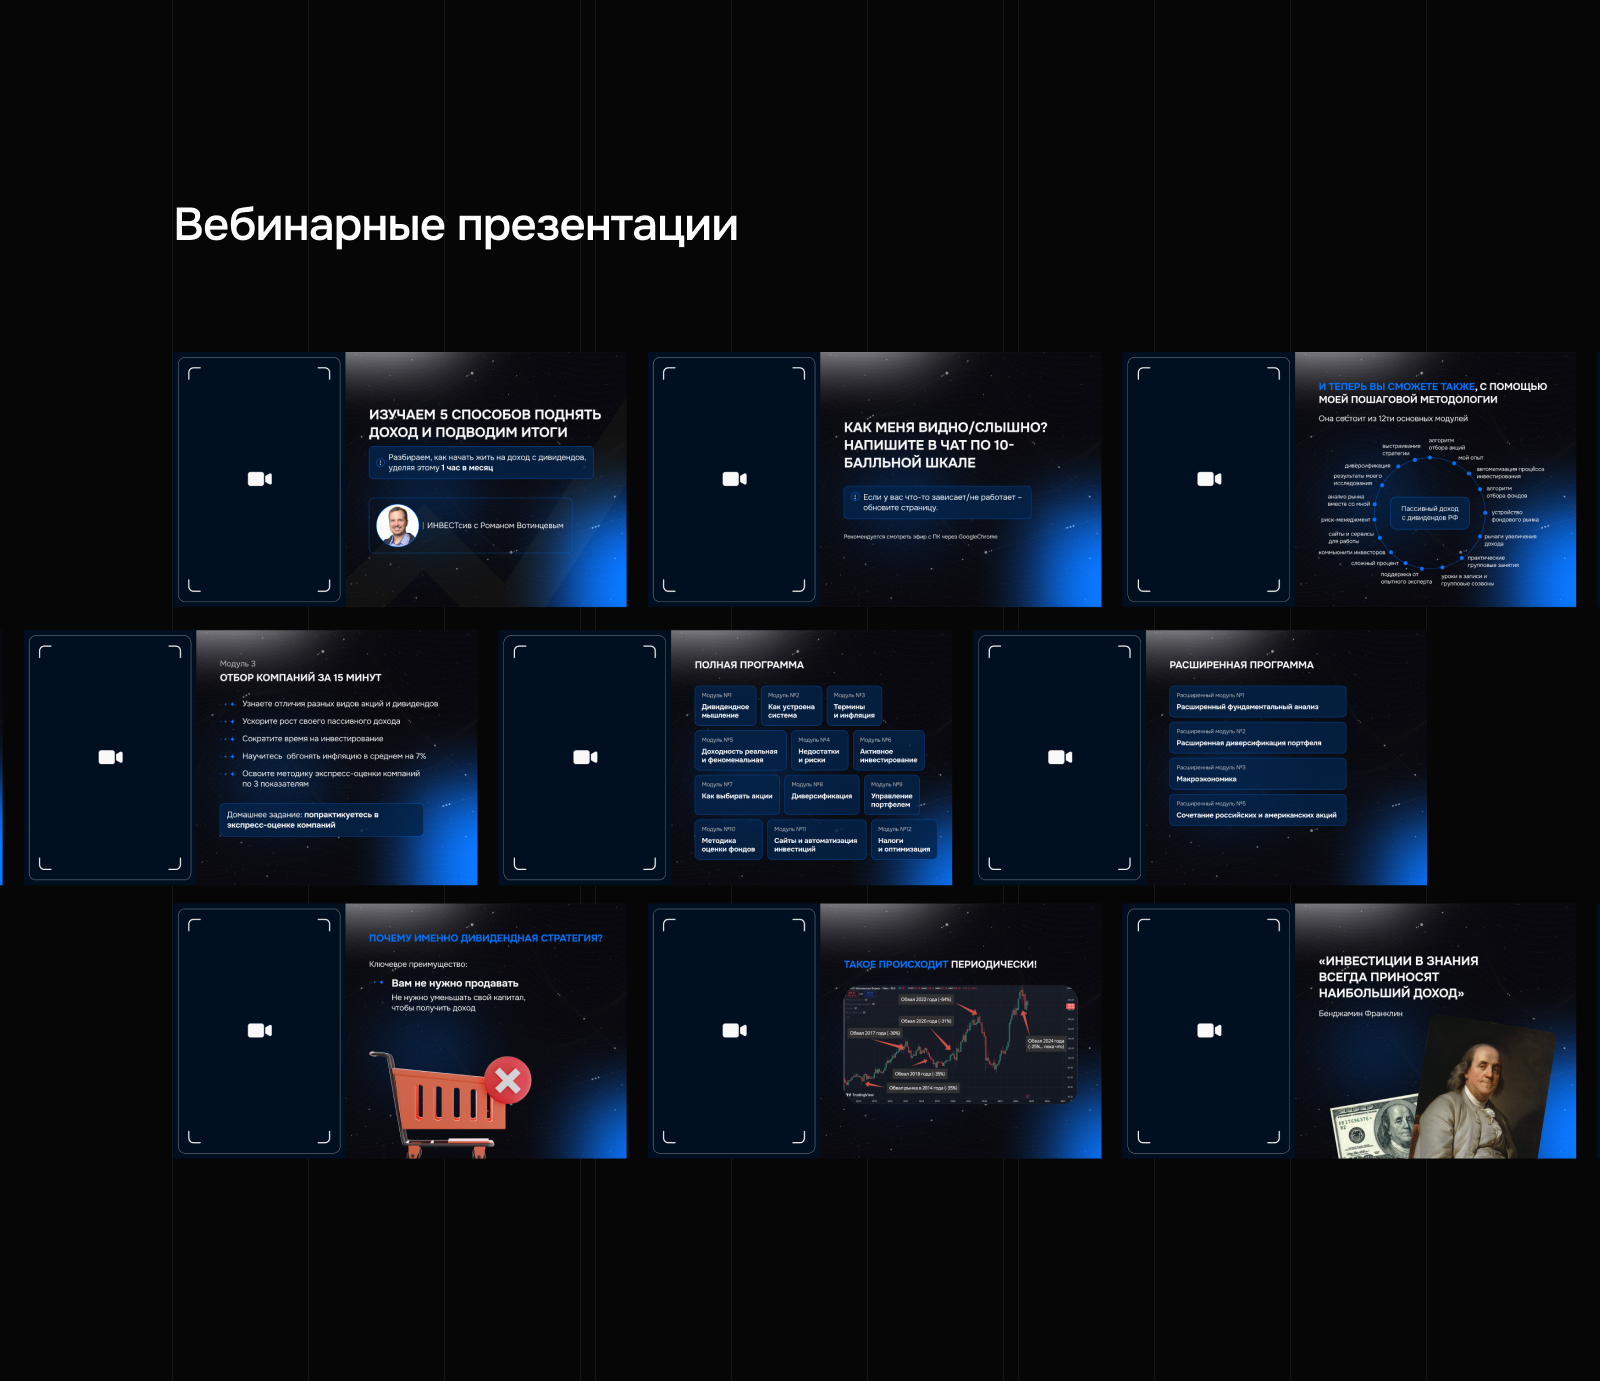The width and height of the screenshot is (1600, 1381).
Task: Click the "Пассивный доход с дивидендов РФ" central badge
Action: click(1429, 511)
